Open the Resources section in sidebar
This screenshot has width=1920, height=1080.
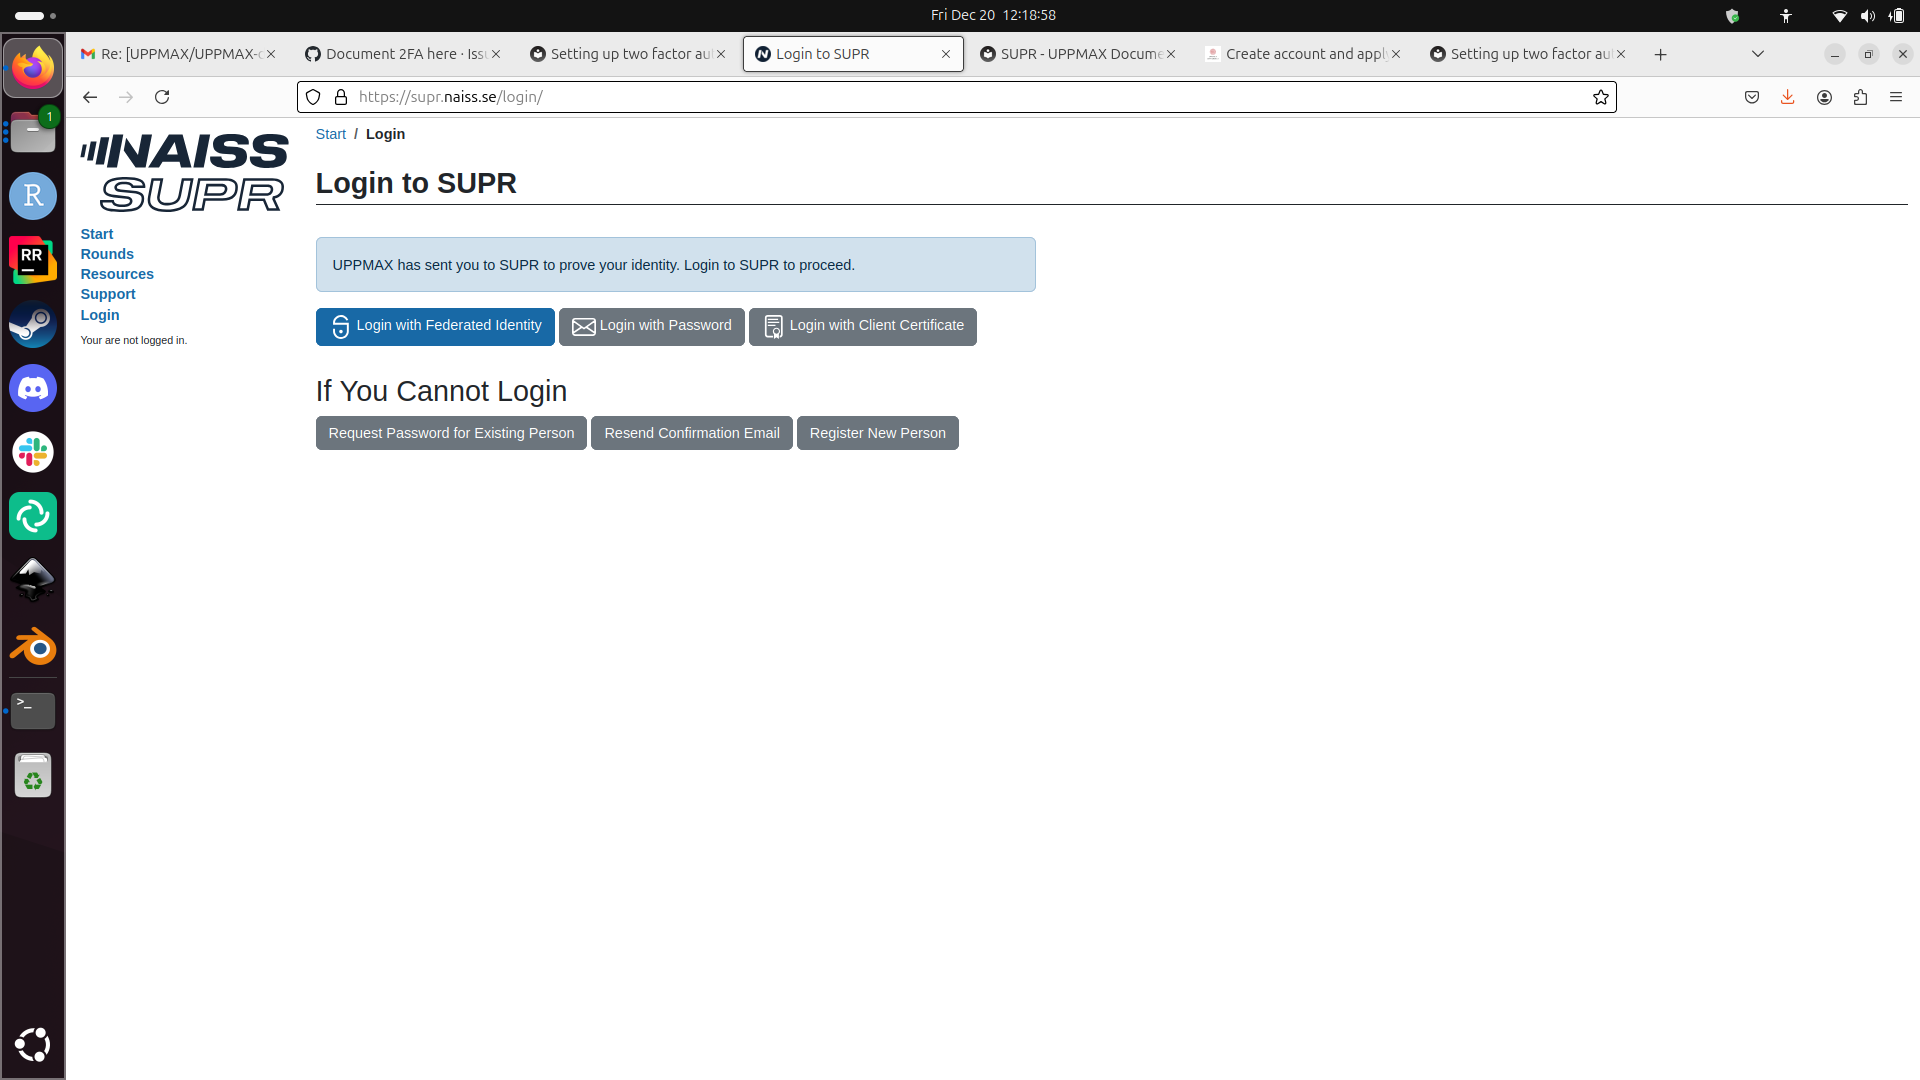(116, 274)
